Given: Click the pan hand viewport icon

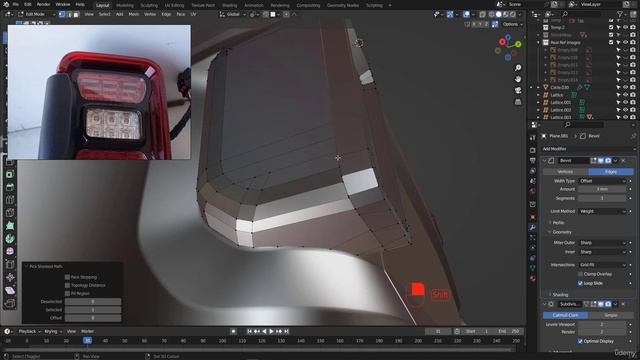Looking at the screenshot, I should pos(518,79).
